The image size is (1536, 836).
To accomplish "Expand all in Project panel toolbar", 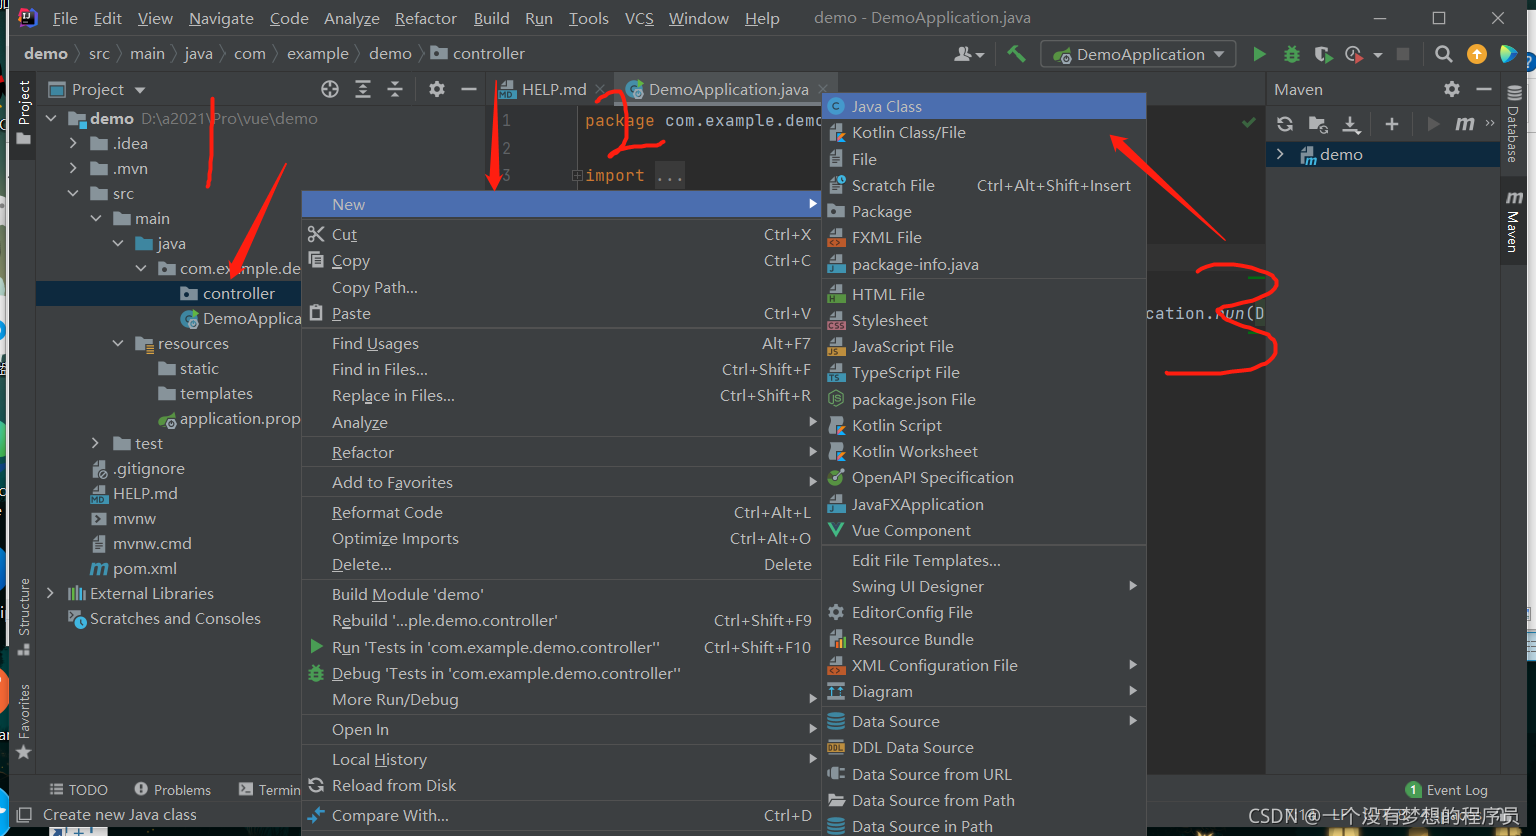I will 363,89.
